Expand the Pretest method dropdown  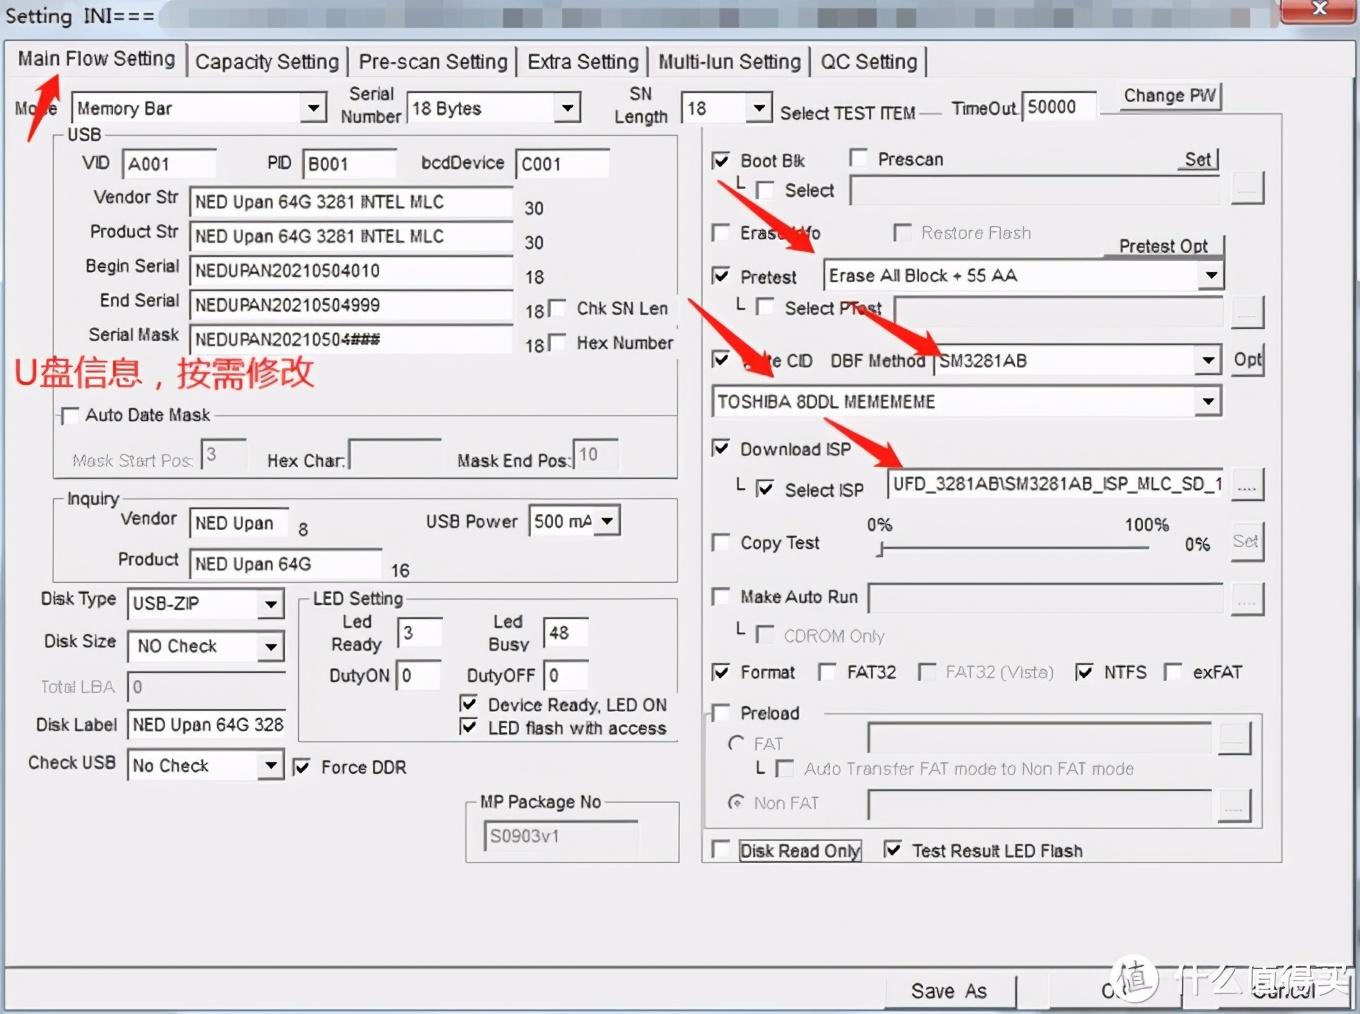coord(1211,275)
